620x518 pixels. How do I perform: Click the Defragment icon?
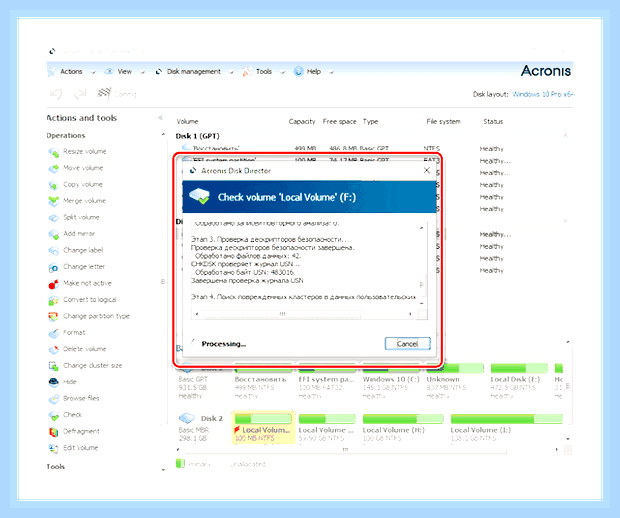[54, 432]
